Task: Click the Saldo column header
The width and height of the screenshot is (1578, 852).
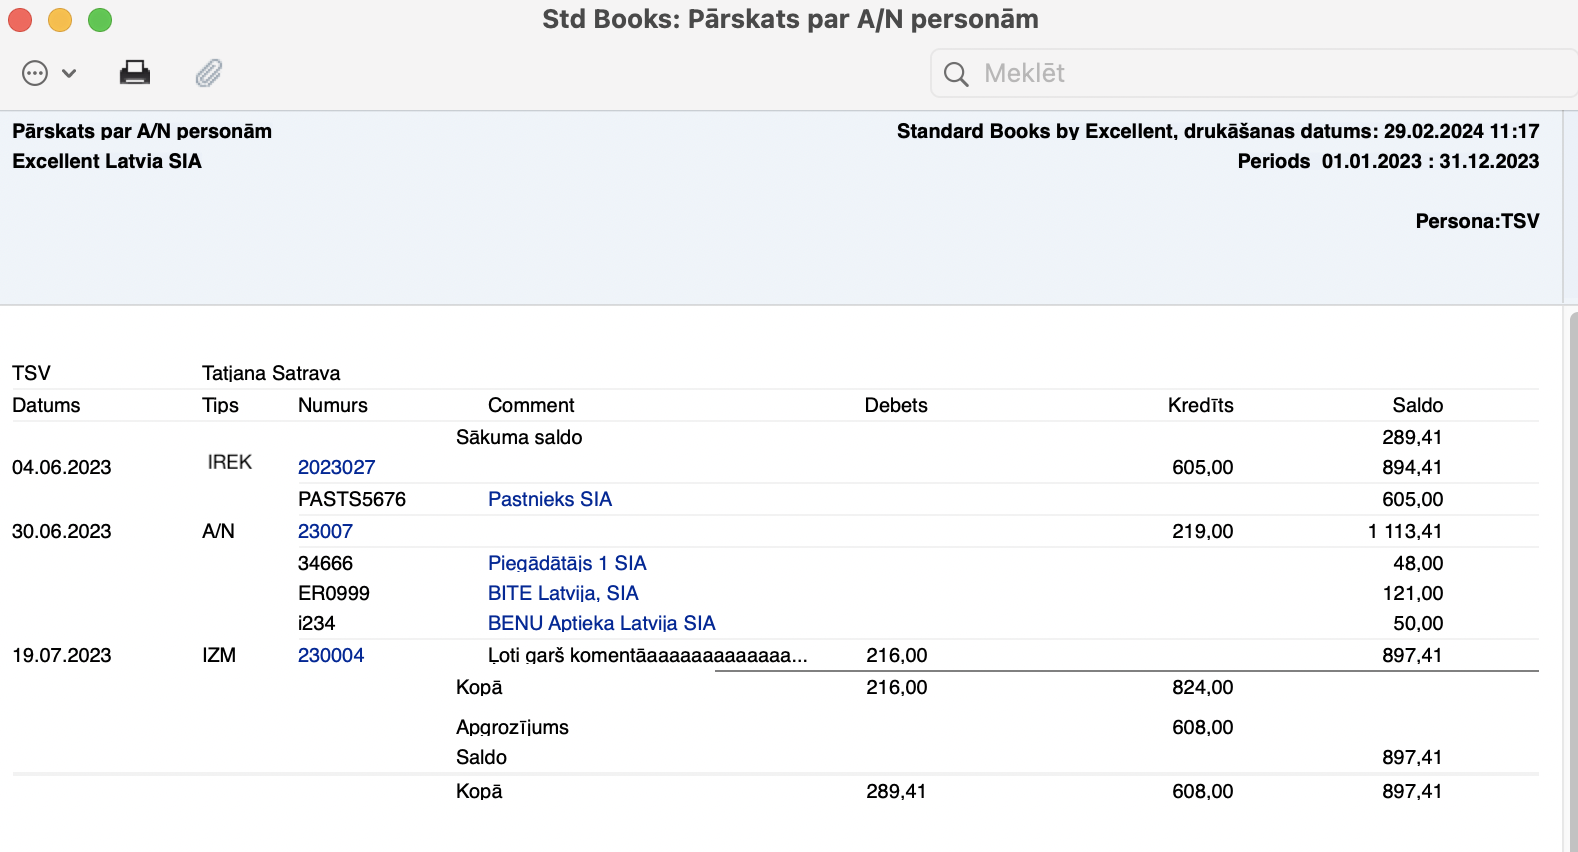Action: (1417, 405)
